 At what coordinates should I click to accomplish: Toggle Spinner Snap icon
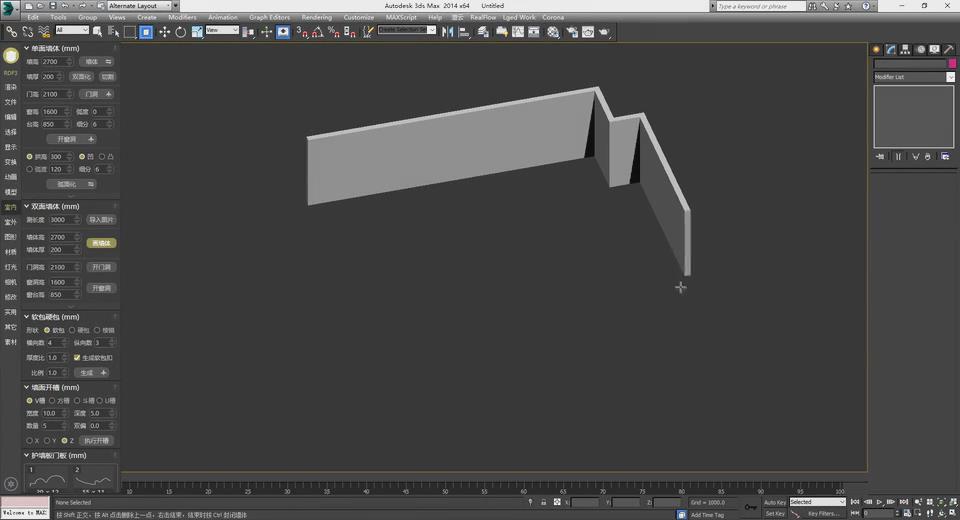[x=350, y=32]
